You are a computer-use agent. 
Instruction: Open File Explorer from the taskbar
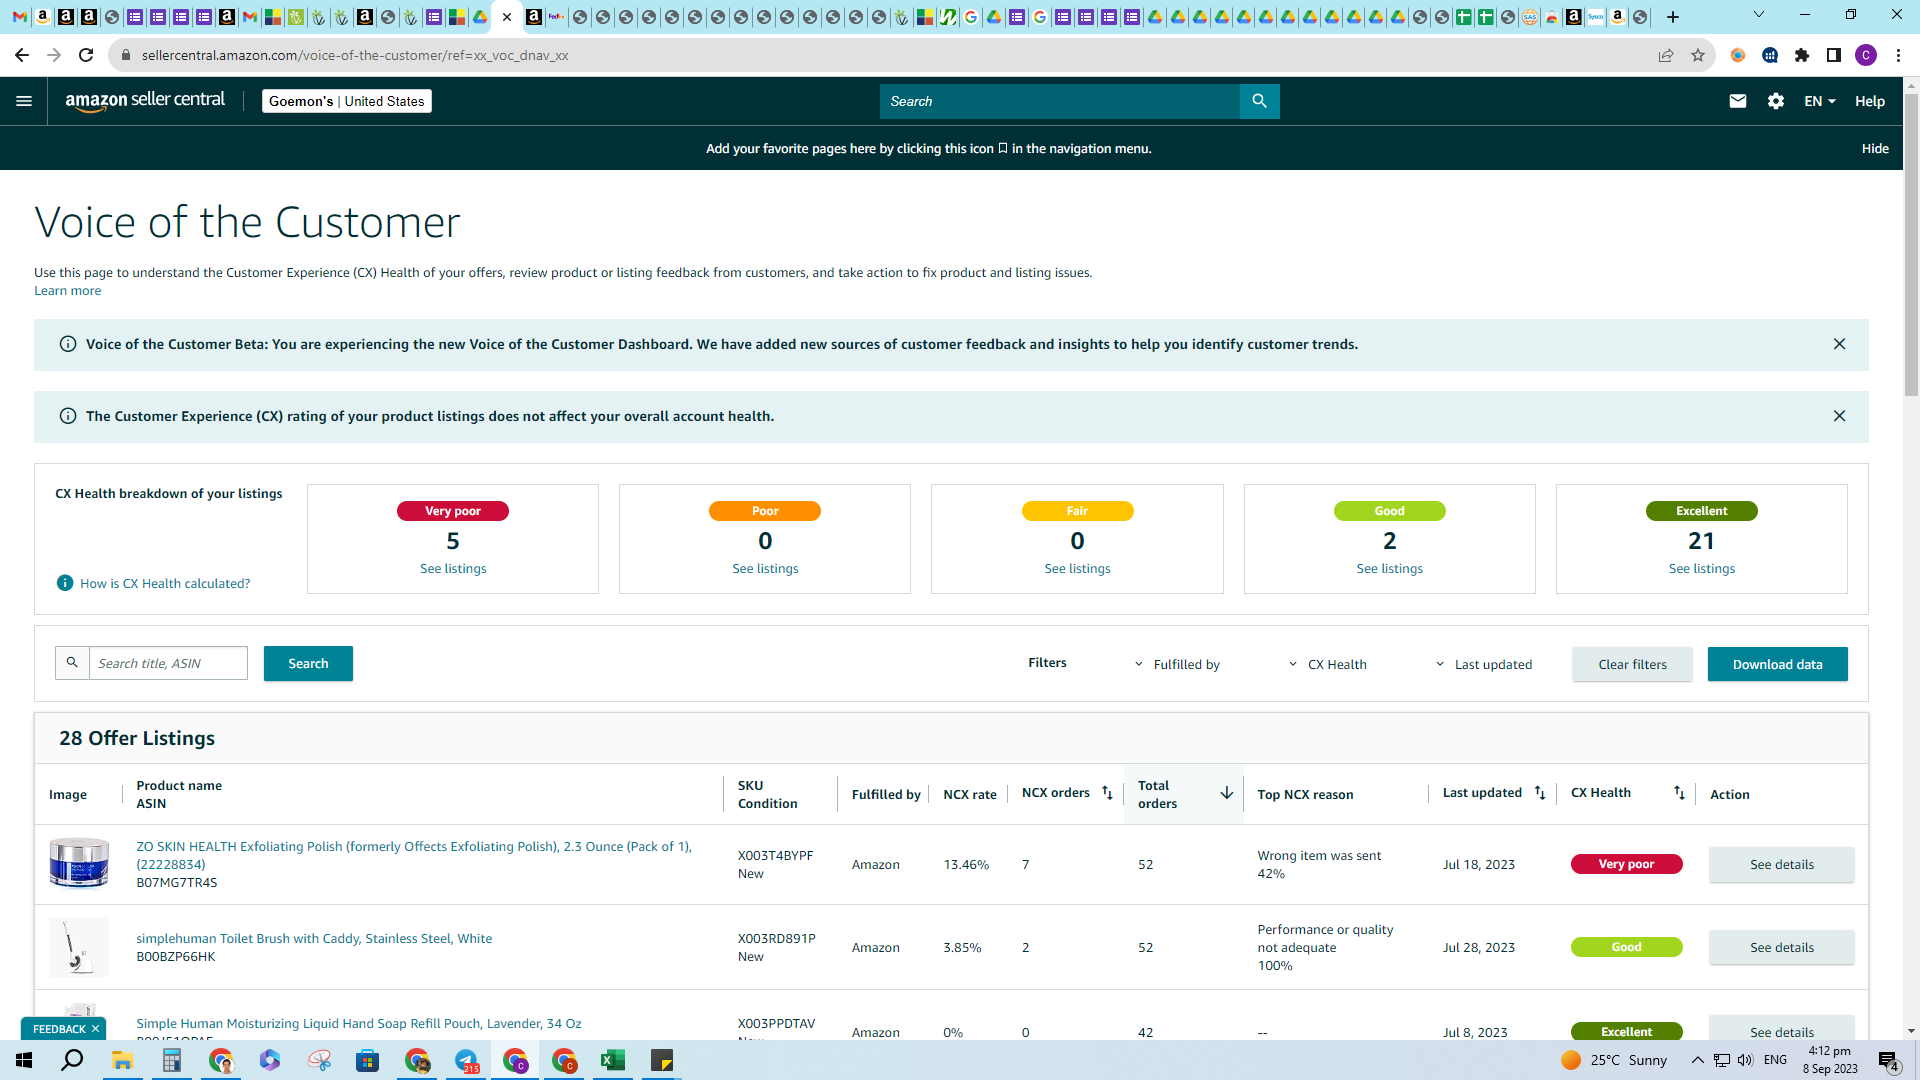tap(122, 1060)
